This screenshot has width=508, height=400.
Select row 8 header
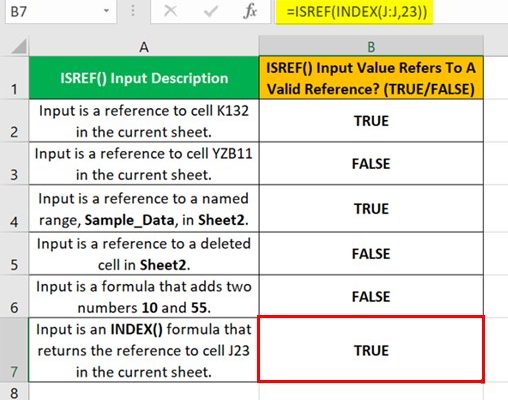pyautogui.click(x=14, y=392)
